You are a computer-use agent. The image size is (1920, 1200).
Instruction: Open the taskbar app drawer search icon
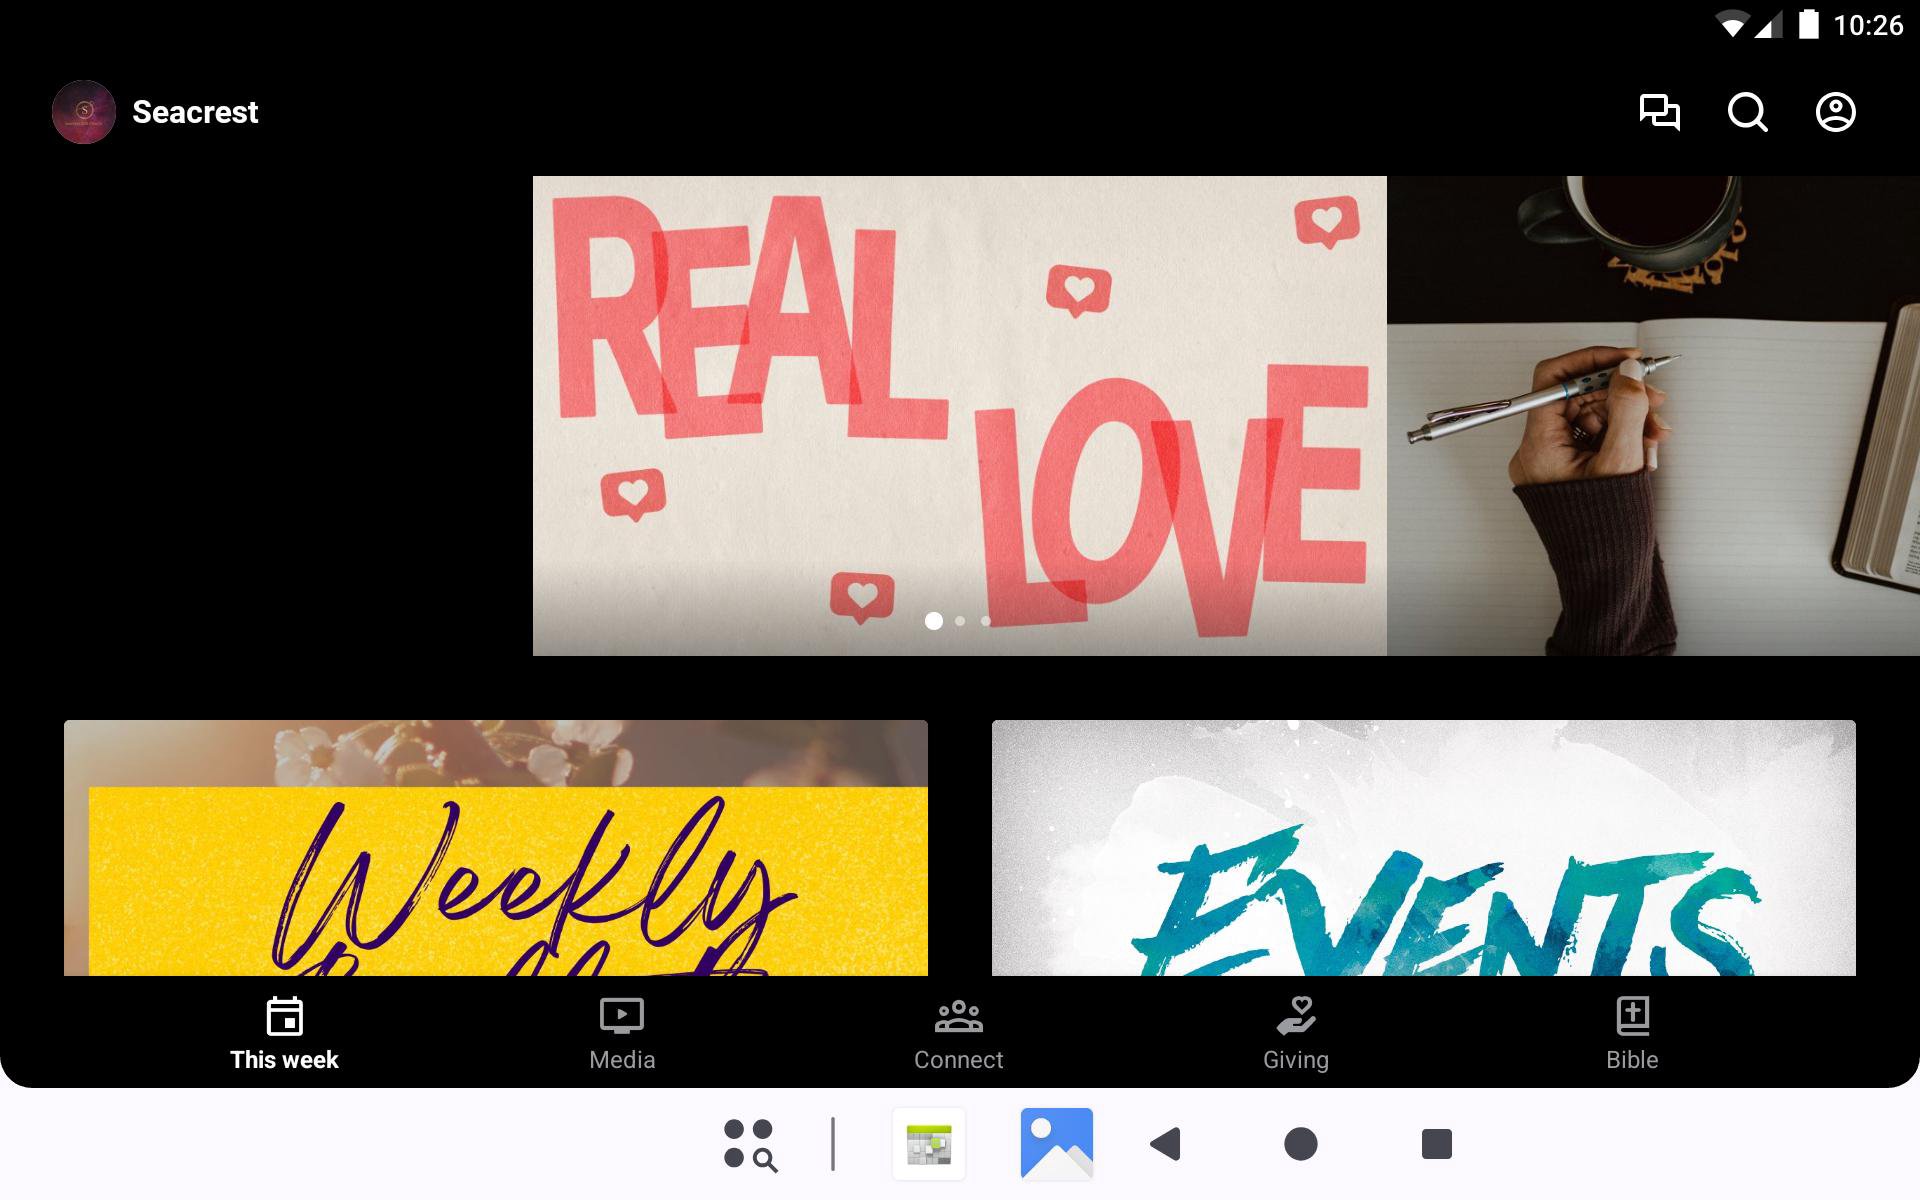750,1144
